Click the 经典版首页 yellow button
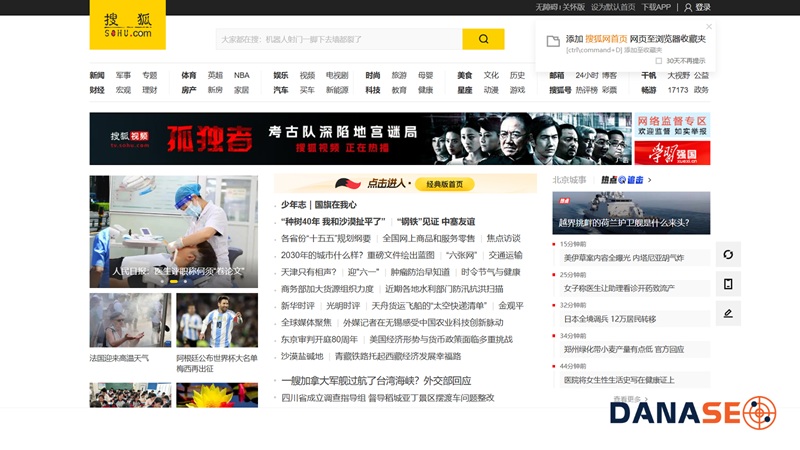The image size is (800, 450). (444, 184)
